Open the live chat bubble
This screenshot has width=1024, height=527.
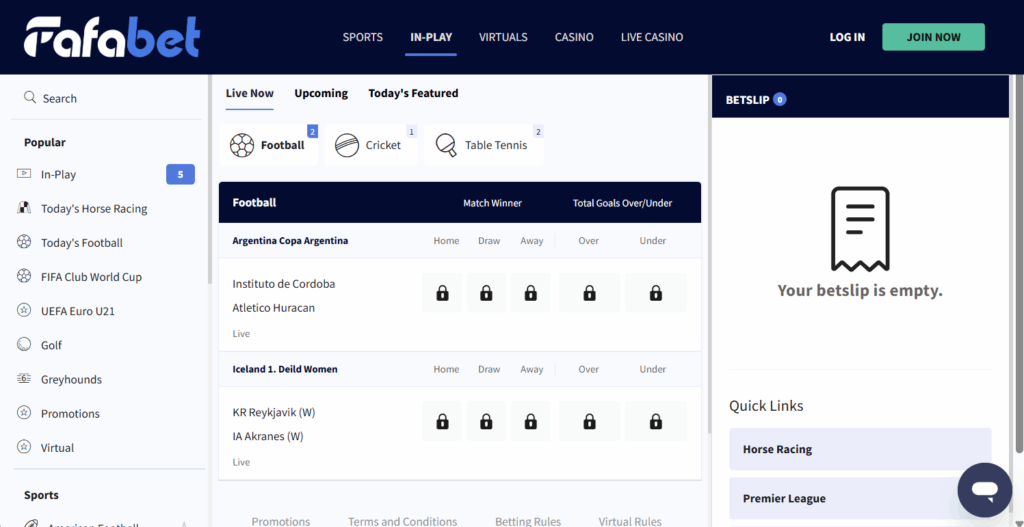point(985,490)
